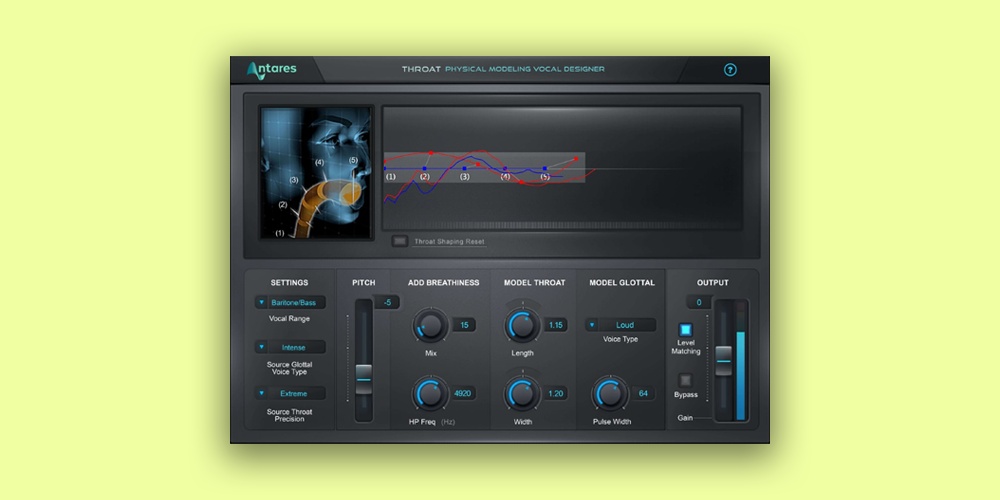Click the Output Gain fader handle
The height and width of the screenshot is (500, 1000).
pos(723,353)
